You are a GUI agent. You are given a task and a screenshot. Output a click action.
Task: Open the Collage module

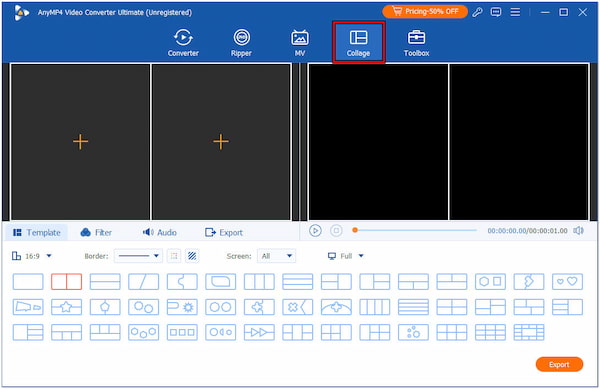pyautogui.click(x=358, y=42)
